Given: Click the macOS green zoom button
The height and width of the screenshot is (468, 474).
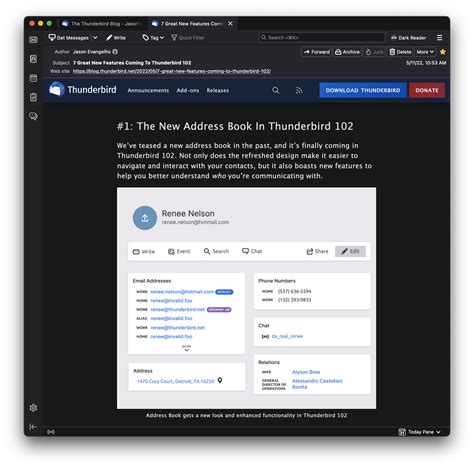Looking at the screenshot, I should pos(49,23).
